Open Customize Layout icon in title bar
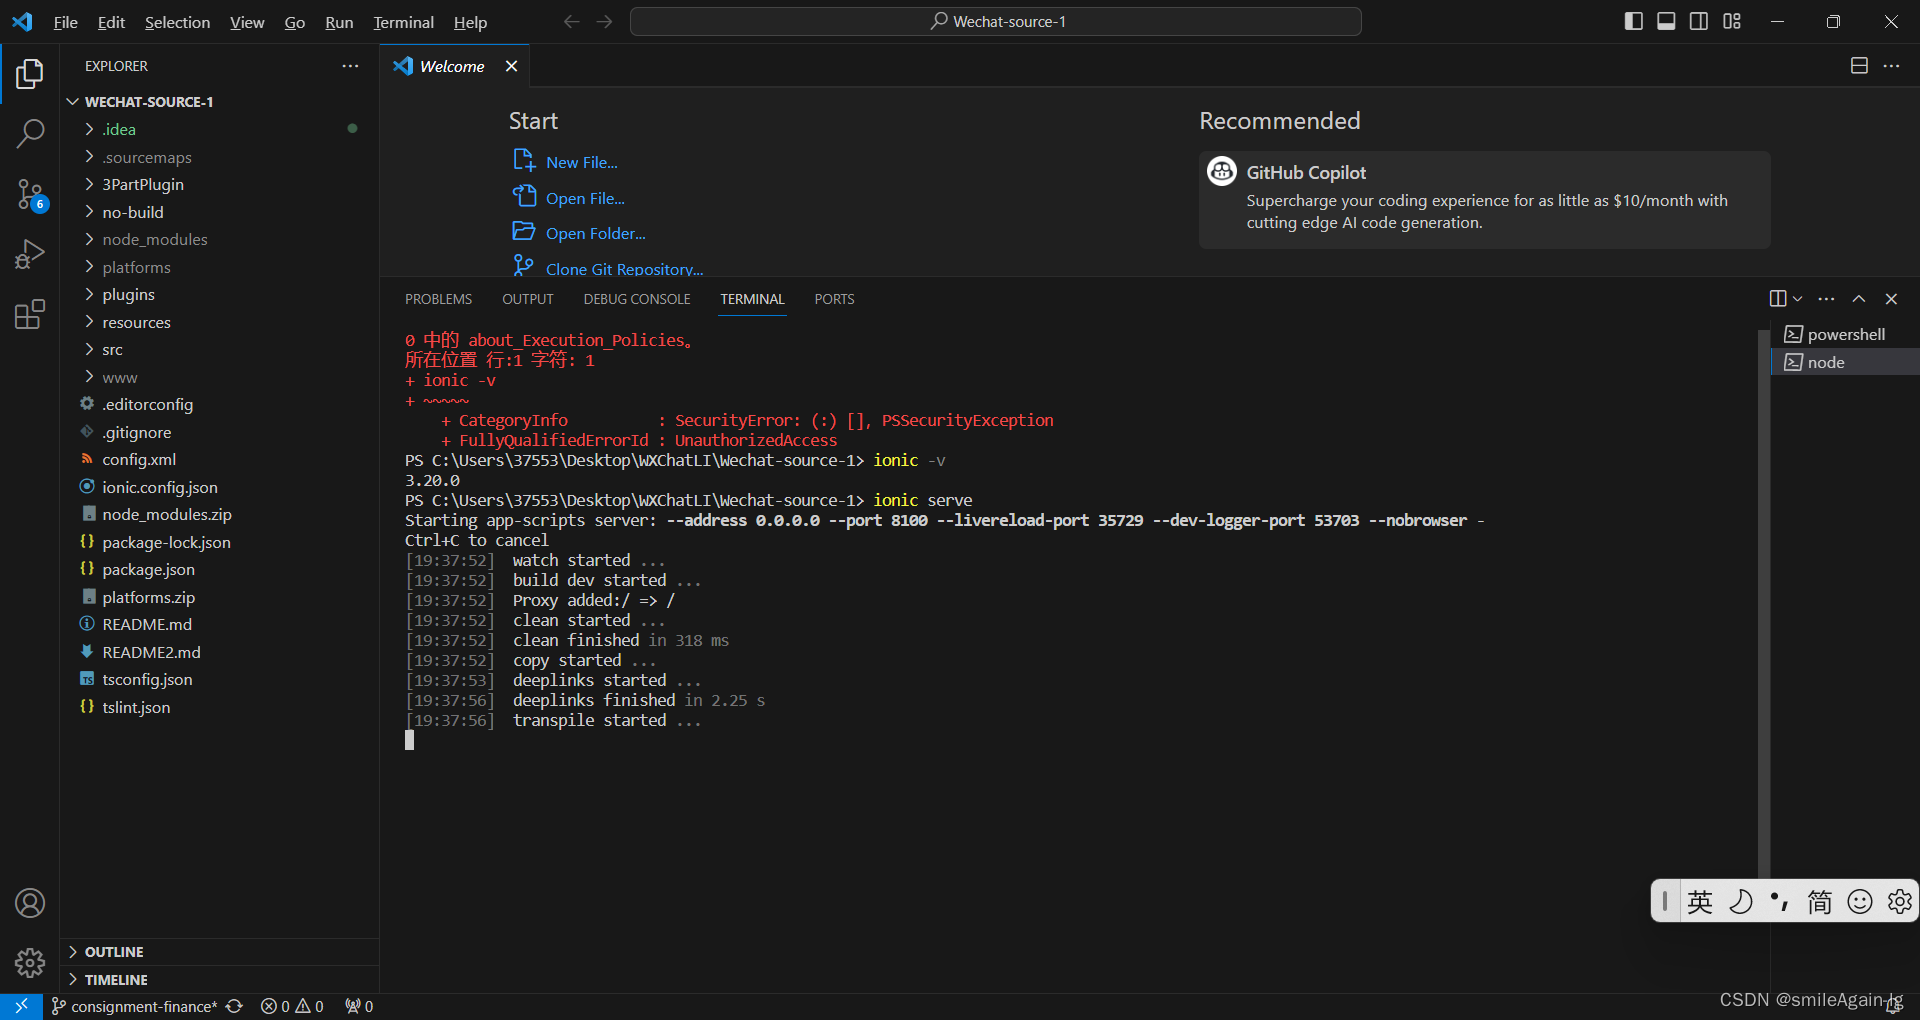 (x=1732, y=21)
